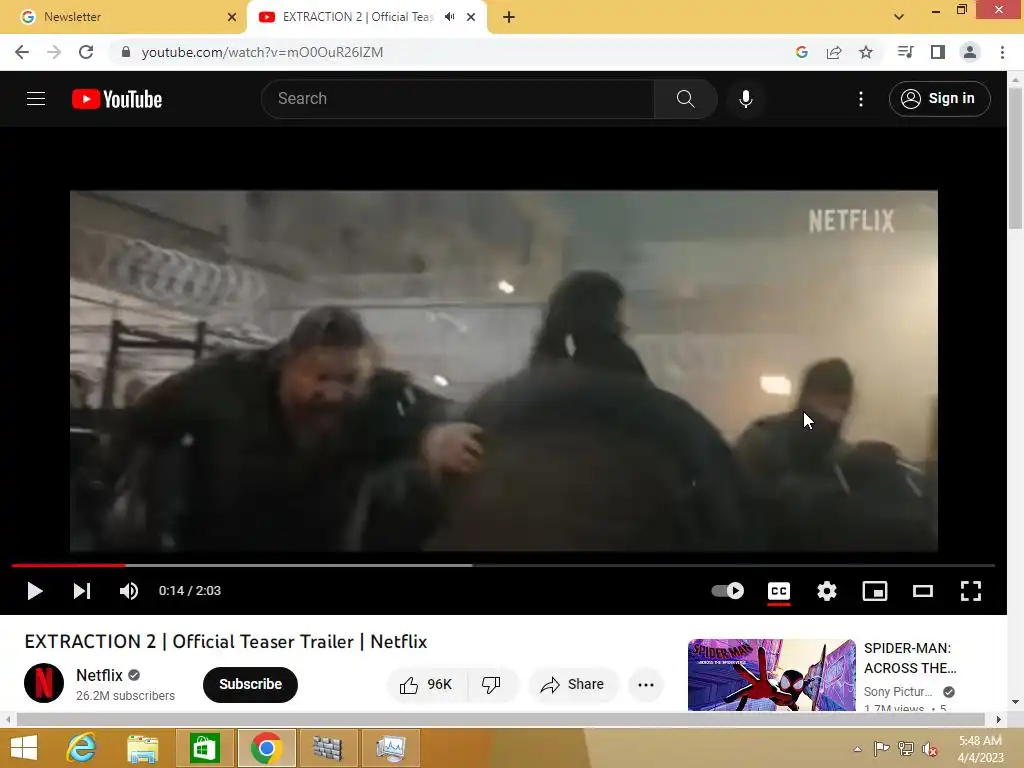Close the Newsletter tab
Image resolution: width=1024 pixels, height=768 pixels.
[232, 17]
